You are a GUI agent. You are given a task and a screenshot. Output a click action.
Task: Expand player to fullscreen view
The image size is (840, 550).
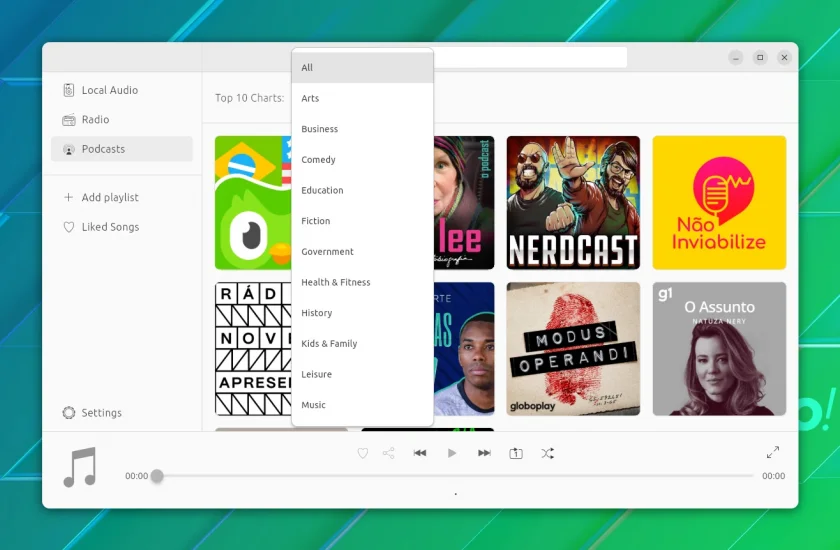tap(773, 452)
